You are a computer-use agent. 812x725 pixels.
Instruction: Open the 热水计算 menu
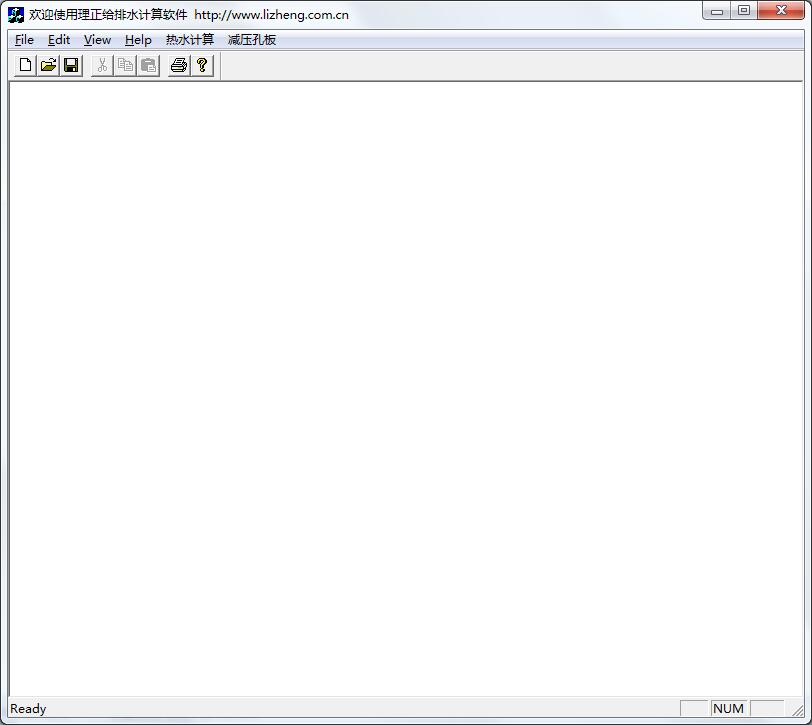tap(190, 40)
